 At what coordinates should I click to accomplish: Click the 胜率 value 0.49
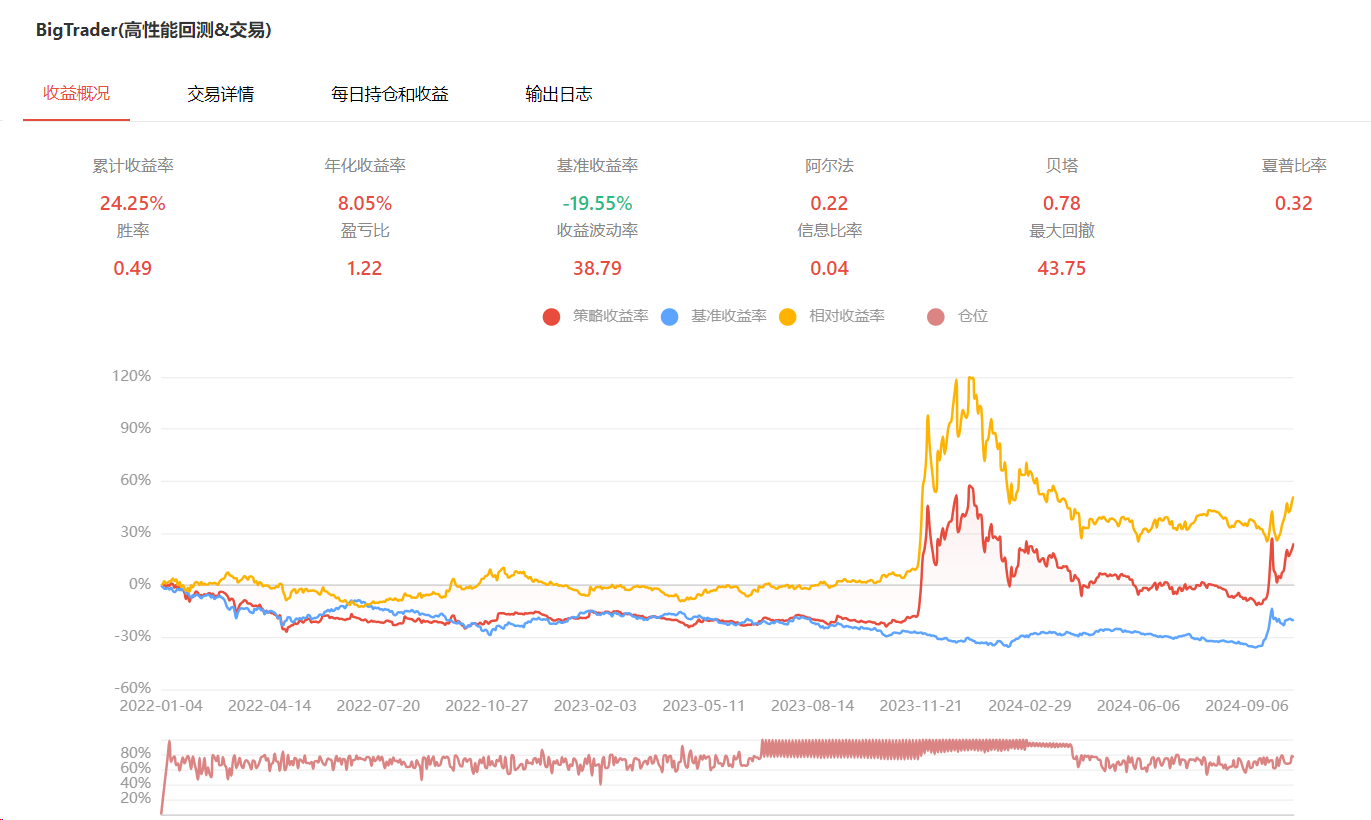[x=133, y=268]
